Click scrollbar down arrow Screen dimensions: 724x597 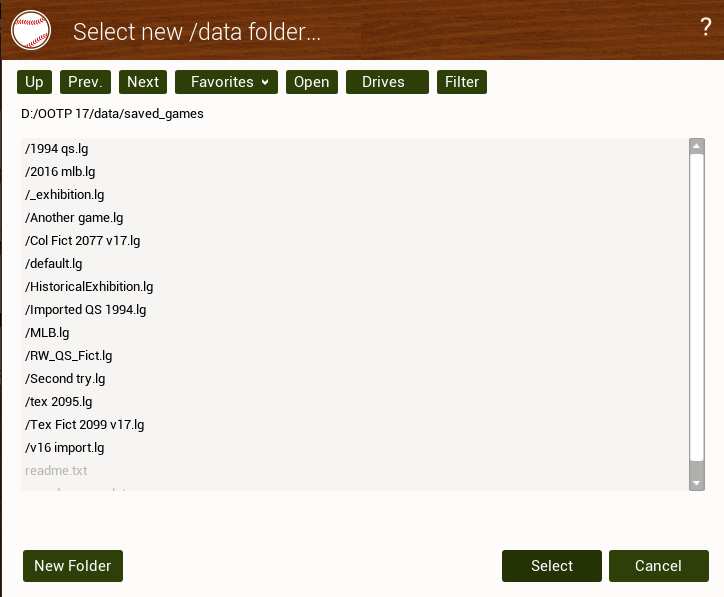pos(697,483)
